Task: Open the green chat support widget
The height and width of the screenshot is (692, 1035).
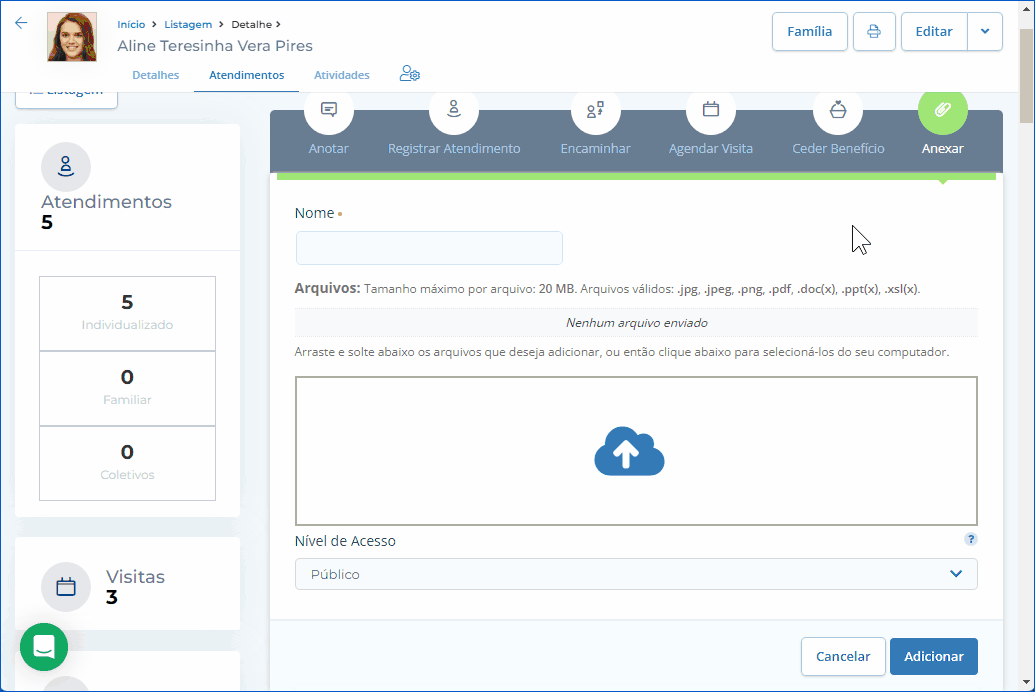Action: tap(44, 647)
